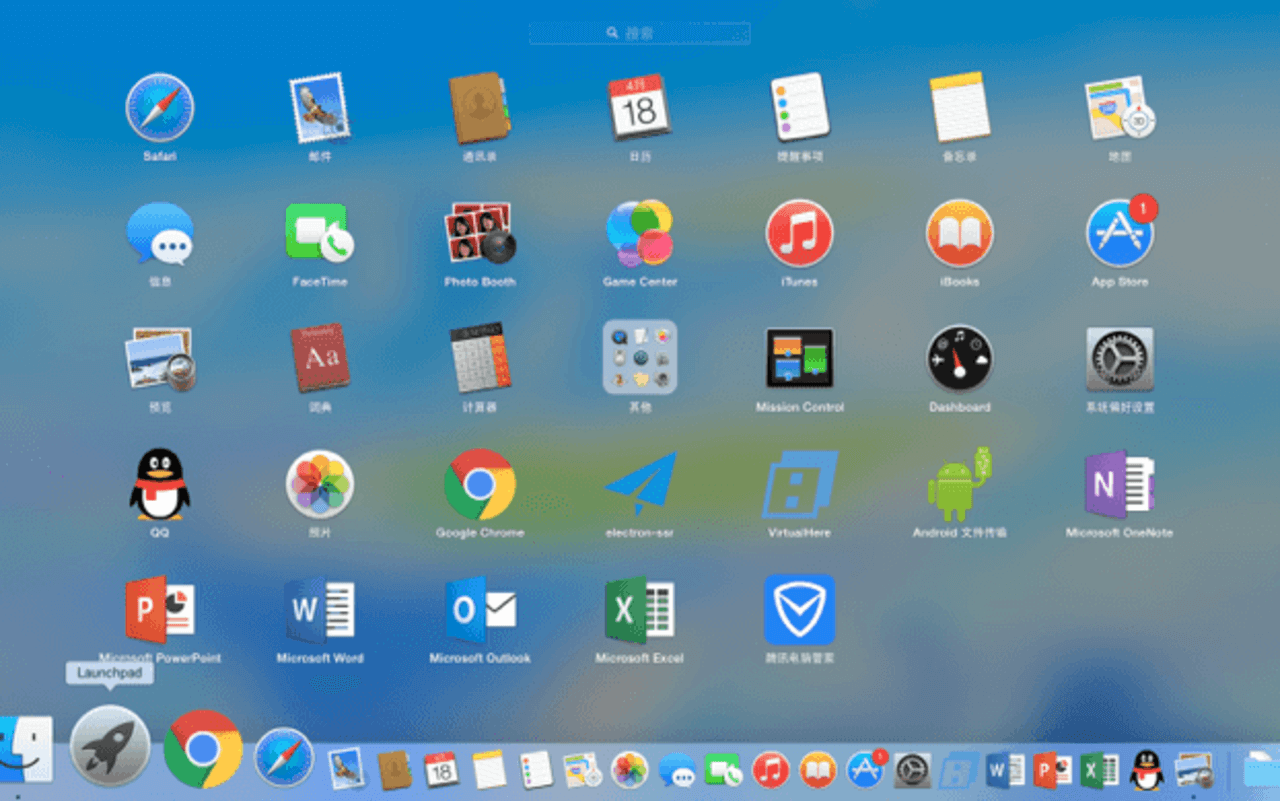The width and height of the screenshot is (1280, 801).
Task: Launch the Dictionary (词典) app
Action: [x=320, y=358]
